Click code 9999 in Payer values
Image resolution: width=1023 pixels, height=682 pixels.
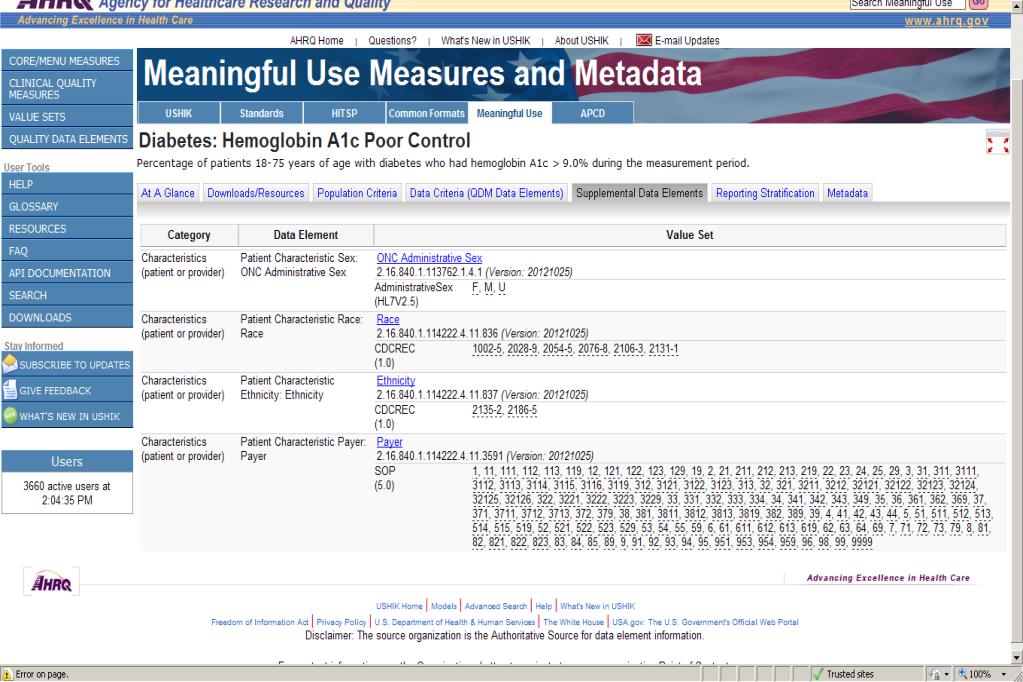pyautogui.click(x=861, y=541)
